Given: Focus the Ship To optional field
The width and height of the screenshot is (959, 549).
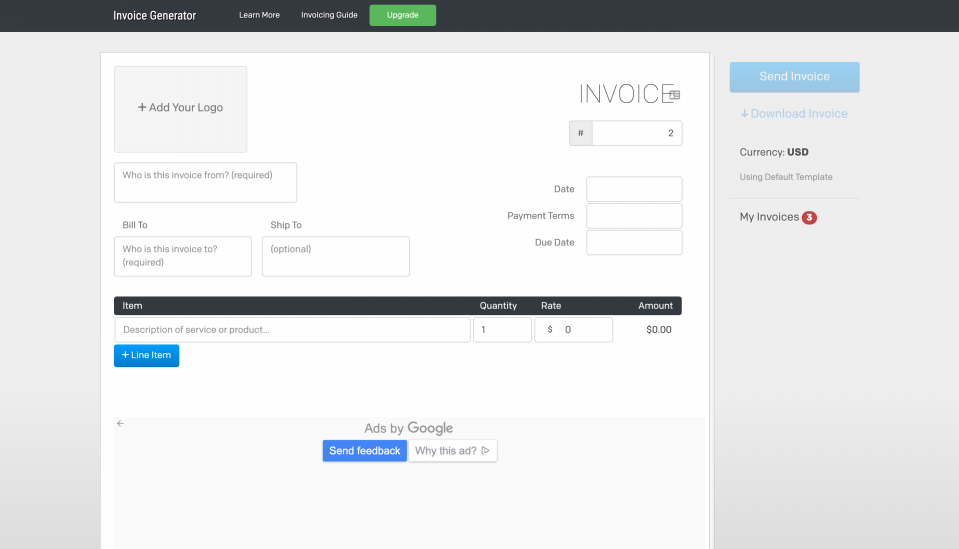Looking at the screenshot, I should click(x=336, y=256).
